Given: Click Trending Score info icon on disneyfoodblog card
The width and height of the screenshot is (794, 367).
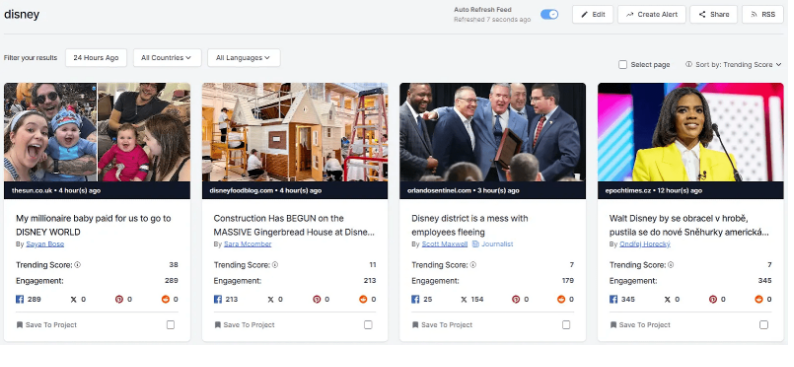Looking at the screenshot, I should [275, 265].
